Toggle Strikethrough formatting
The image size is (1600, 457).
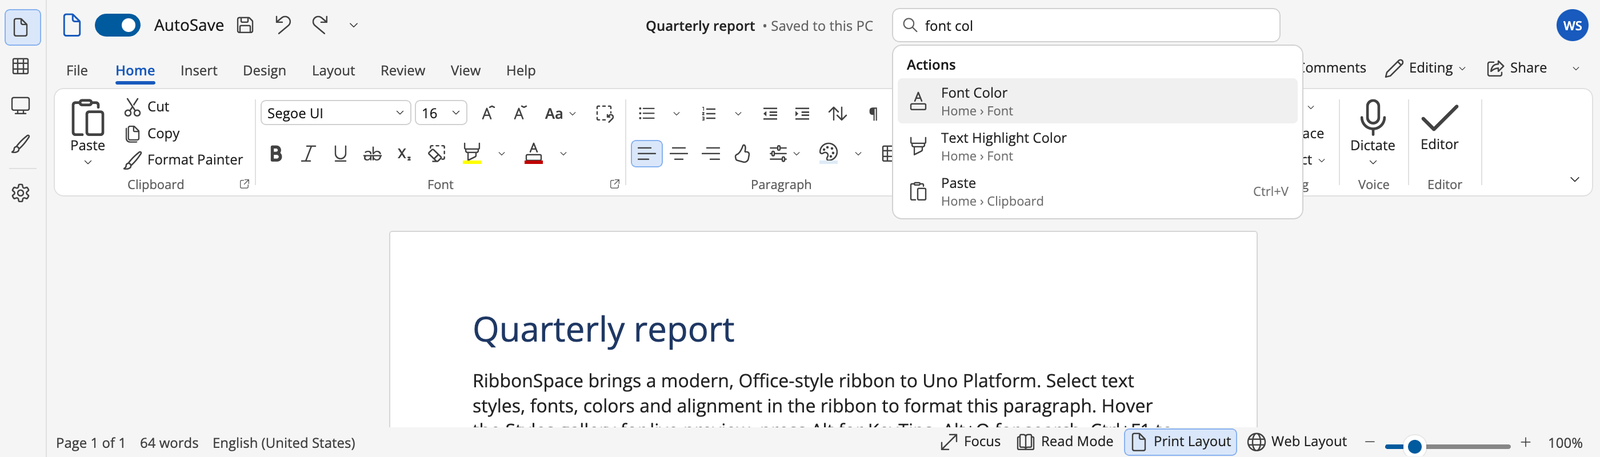pos(372,153)
